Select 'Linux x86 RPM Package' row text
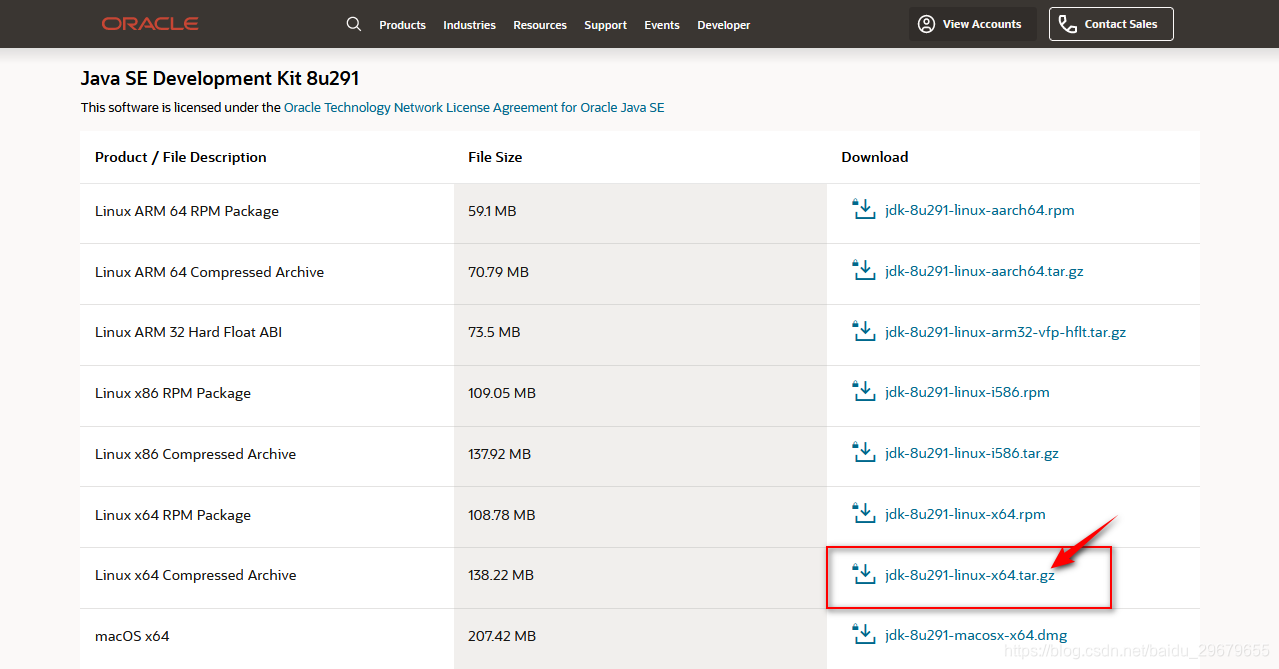 tap(173, 393)
